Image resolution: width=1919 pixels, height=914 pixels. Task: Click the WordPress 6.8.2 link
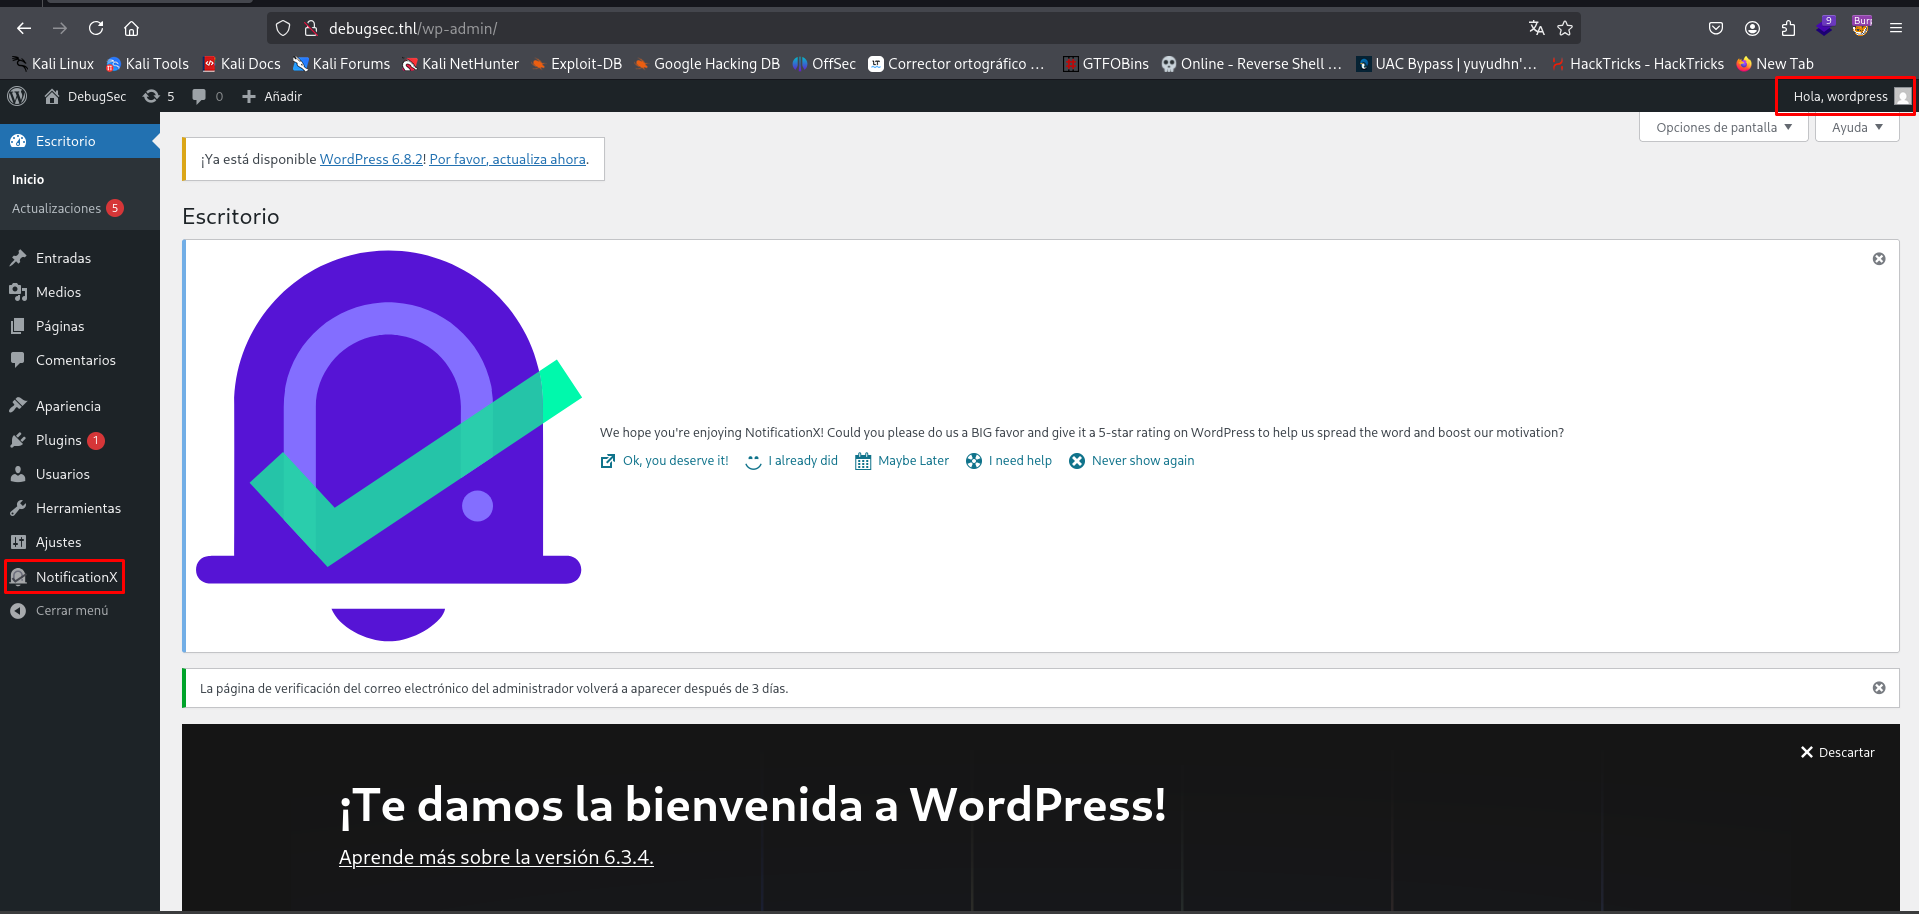[x=372, y=159]
